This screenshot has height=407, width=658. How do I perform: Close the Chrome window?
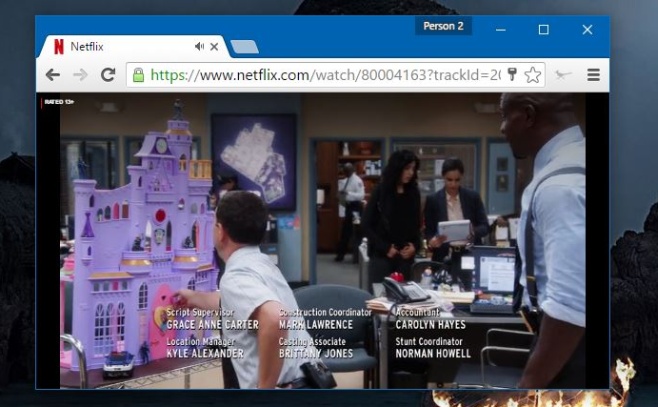(x=587, y=29)
